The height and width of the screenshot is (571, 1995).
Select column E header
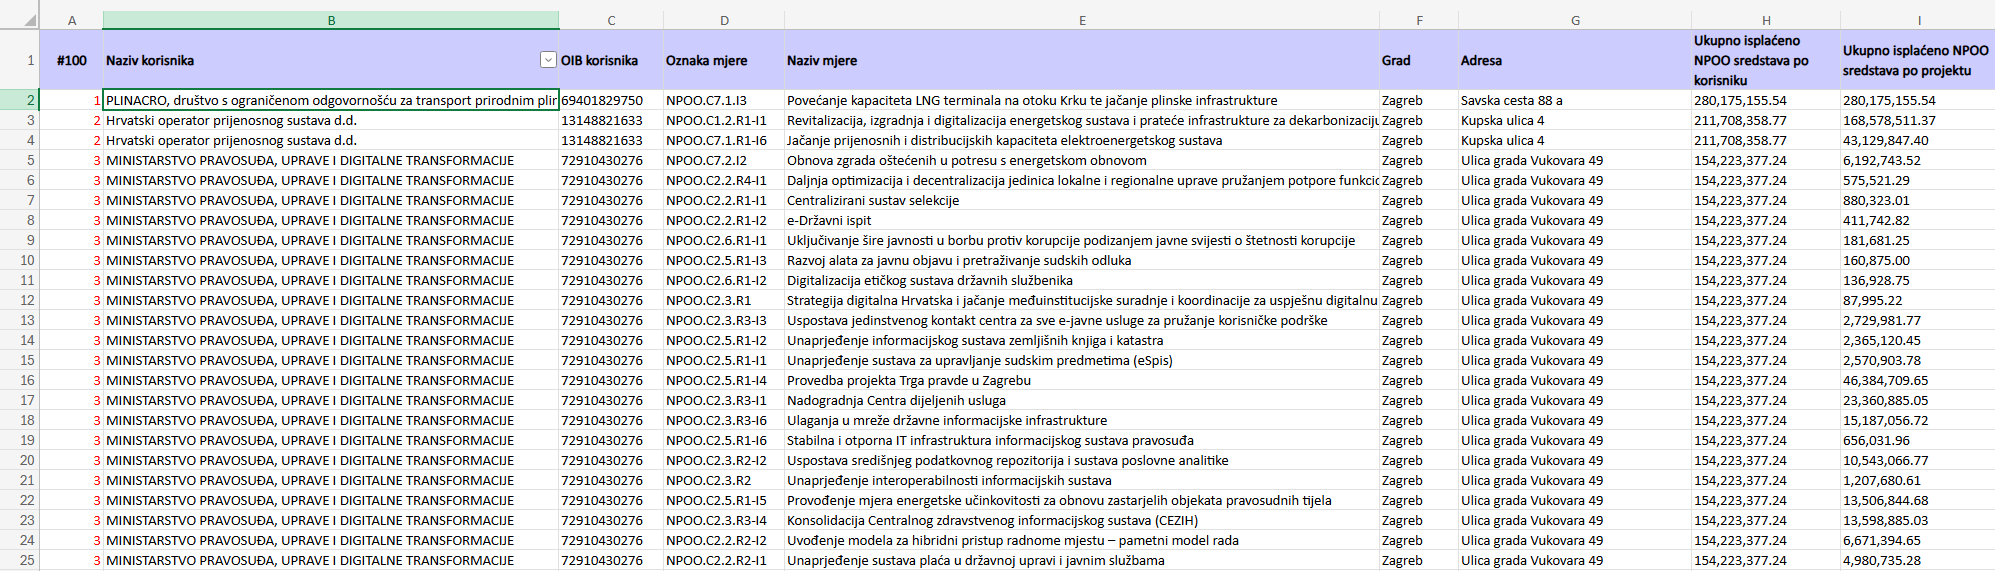tap(1082, 20)
